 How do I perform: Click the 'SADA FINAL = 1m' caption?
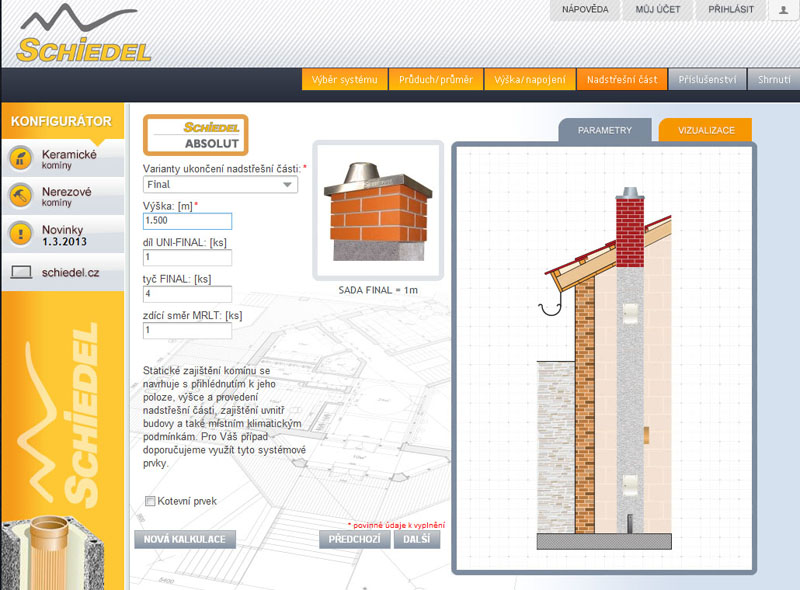[378, 290]
